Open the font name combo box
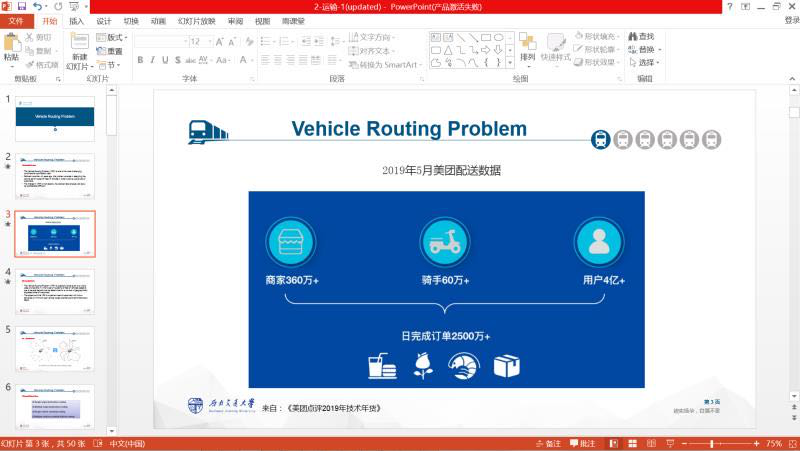This screenshot has width=800, height=451. 161,41
